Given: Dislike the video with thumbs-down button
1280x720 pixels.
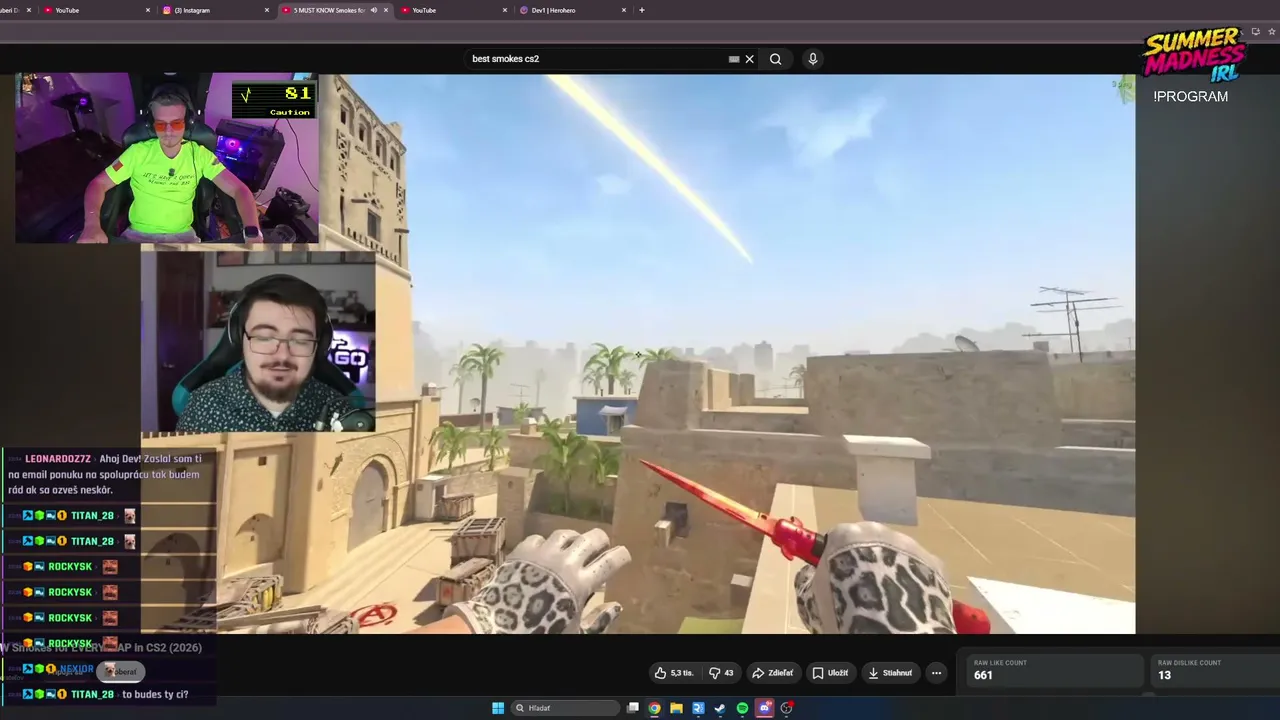Looking at the screenshot, I should [x=721, y=673].
